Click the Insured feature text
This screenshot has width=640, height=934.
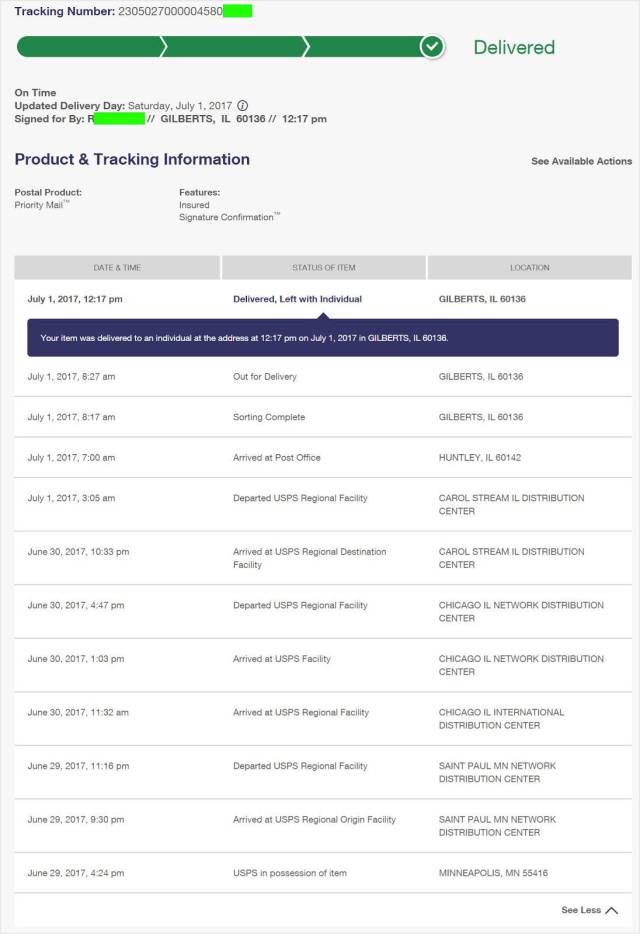[x=194, y=205]
